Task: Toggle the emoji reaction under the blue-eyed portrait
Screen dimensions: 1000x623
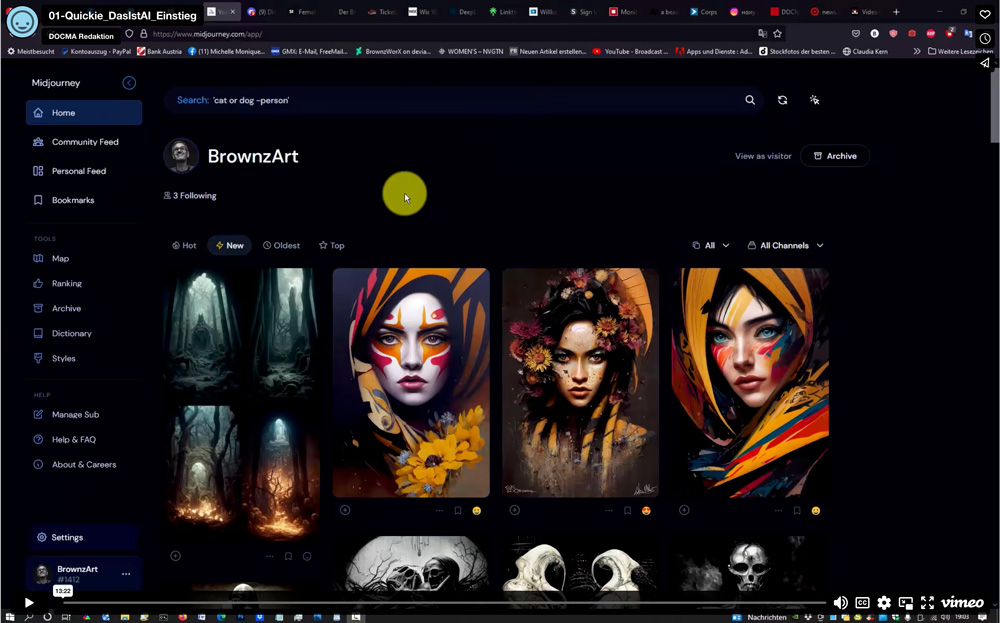Action: [816, 511]
